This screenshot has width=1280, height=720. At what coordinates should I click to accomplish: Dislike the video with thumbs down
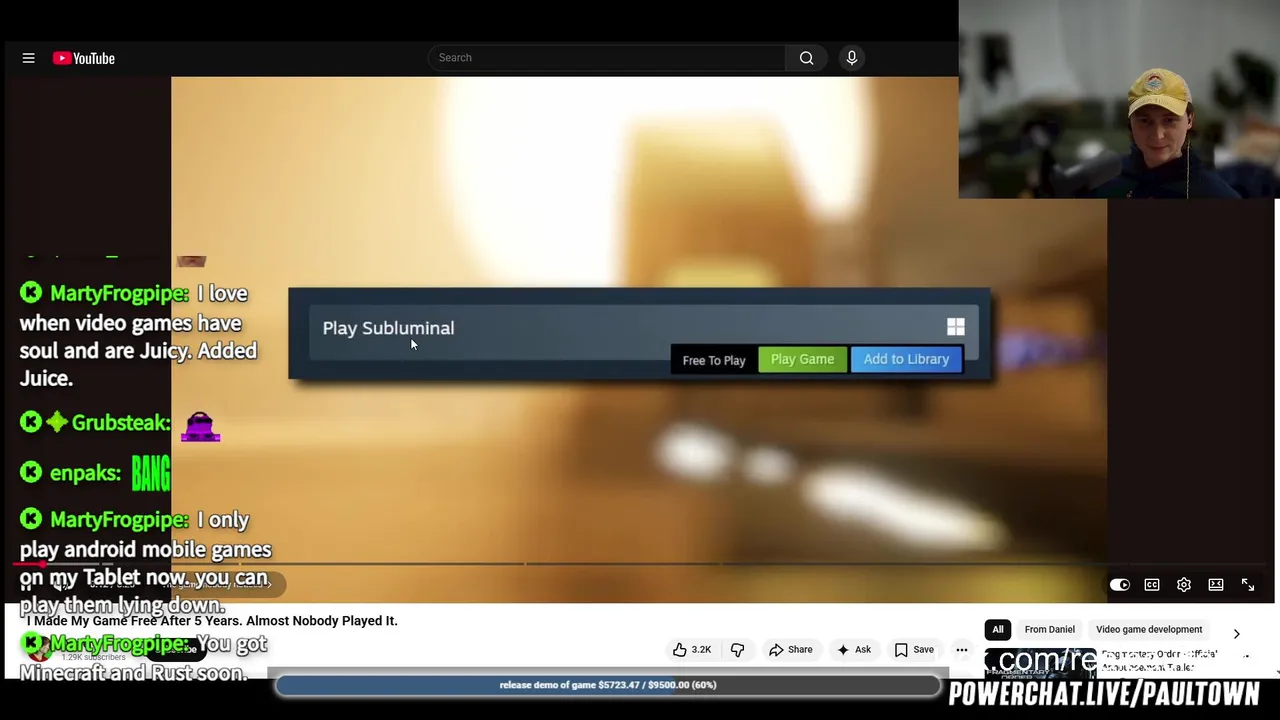pos(738,650)
